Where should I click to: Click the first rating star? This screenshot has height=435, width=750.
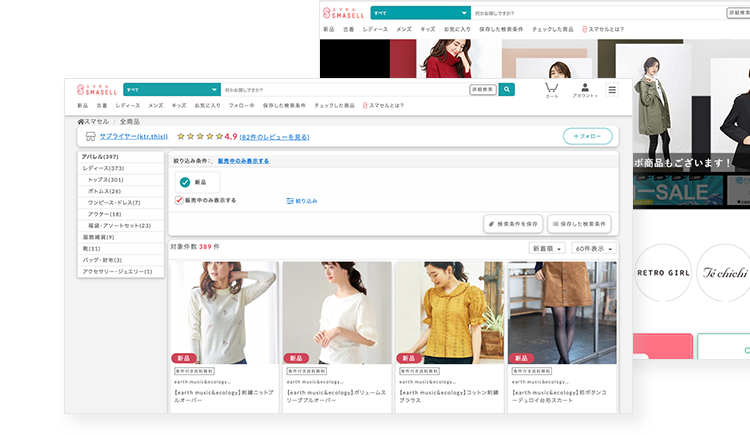pos(181,136)
